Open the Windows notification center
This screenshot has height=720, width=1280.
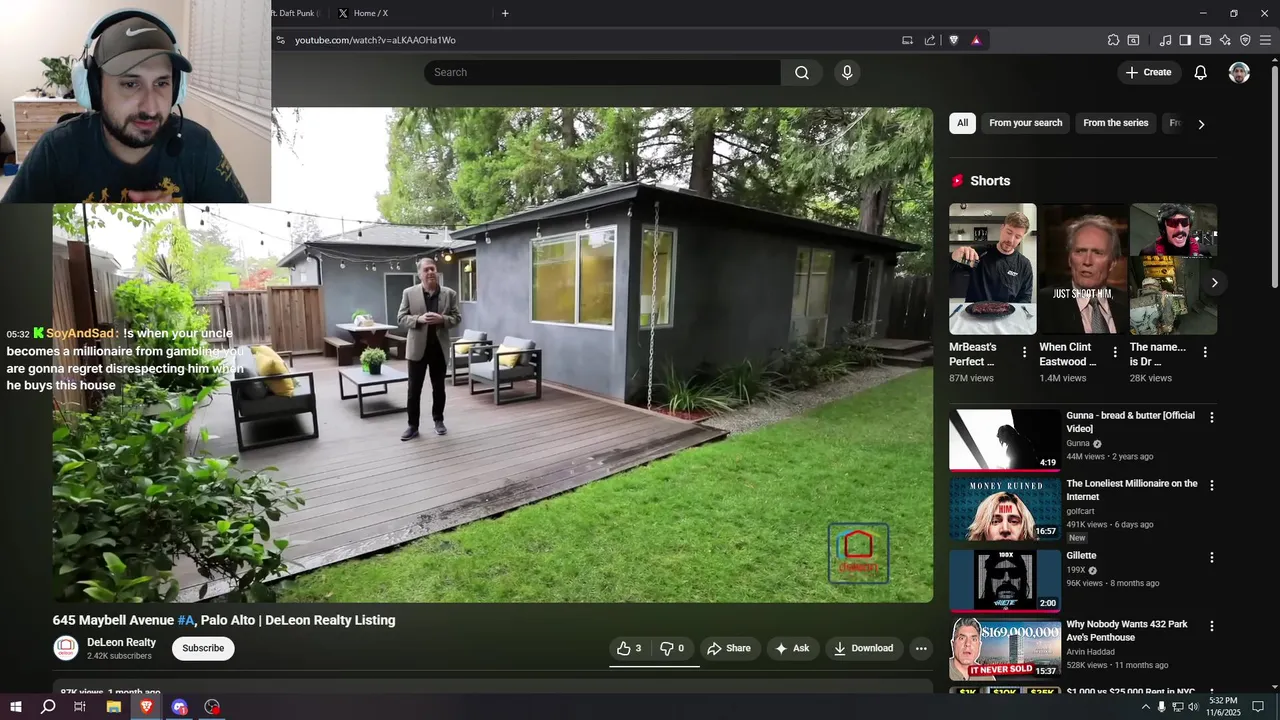1258,707
